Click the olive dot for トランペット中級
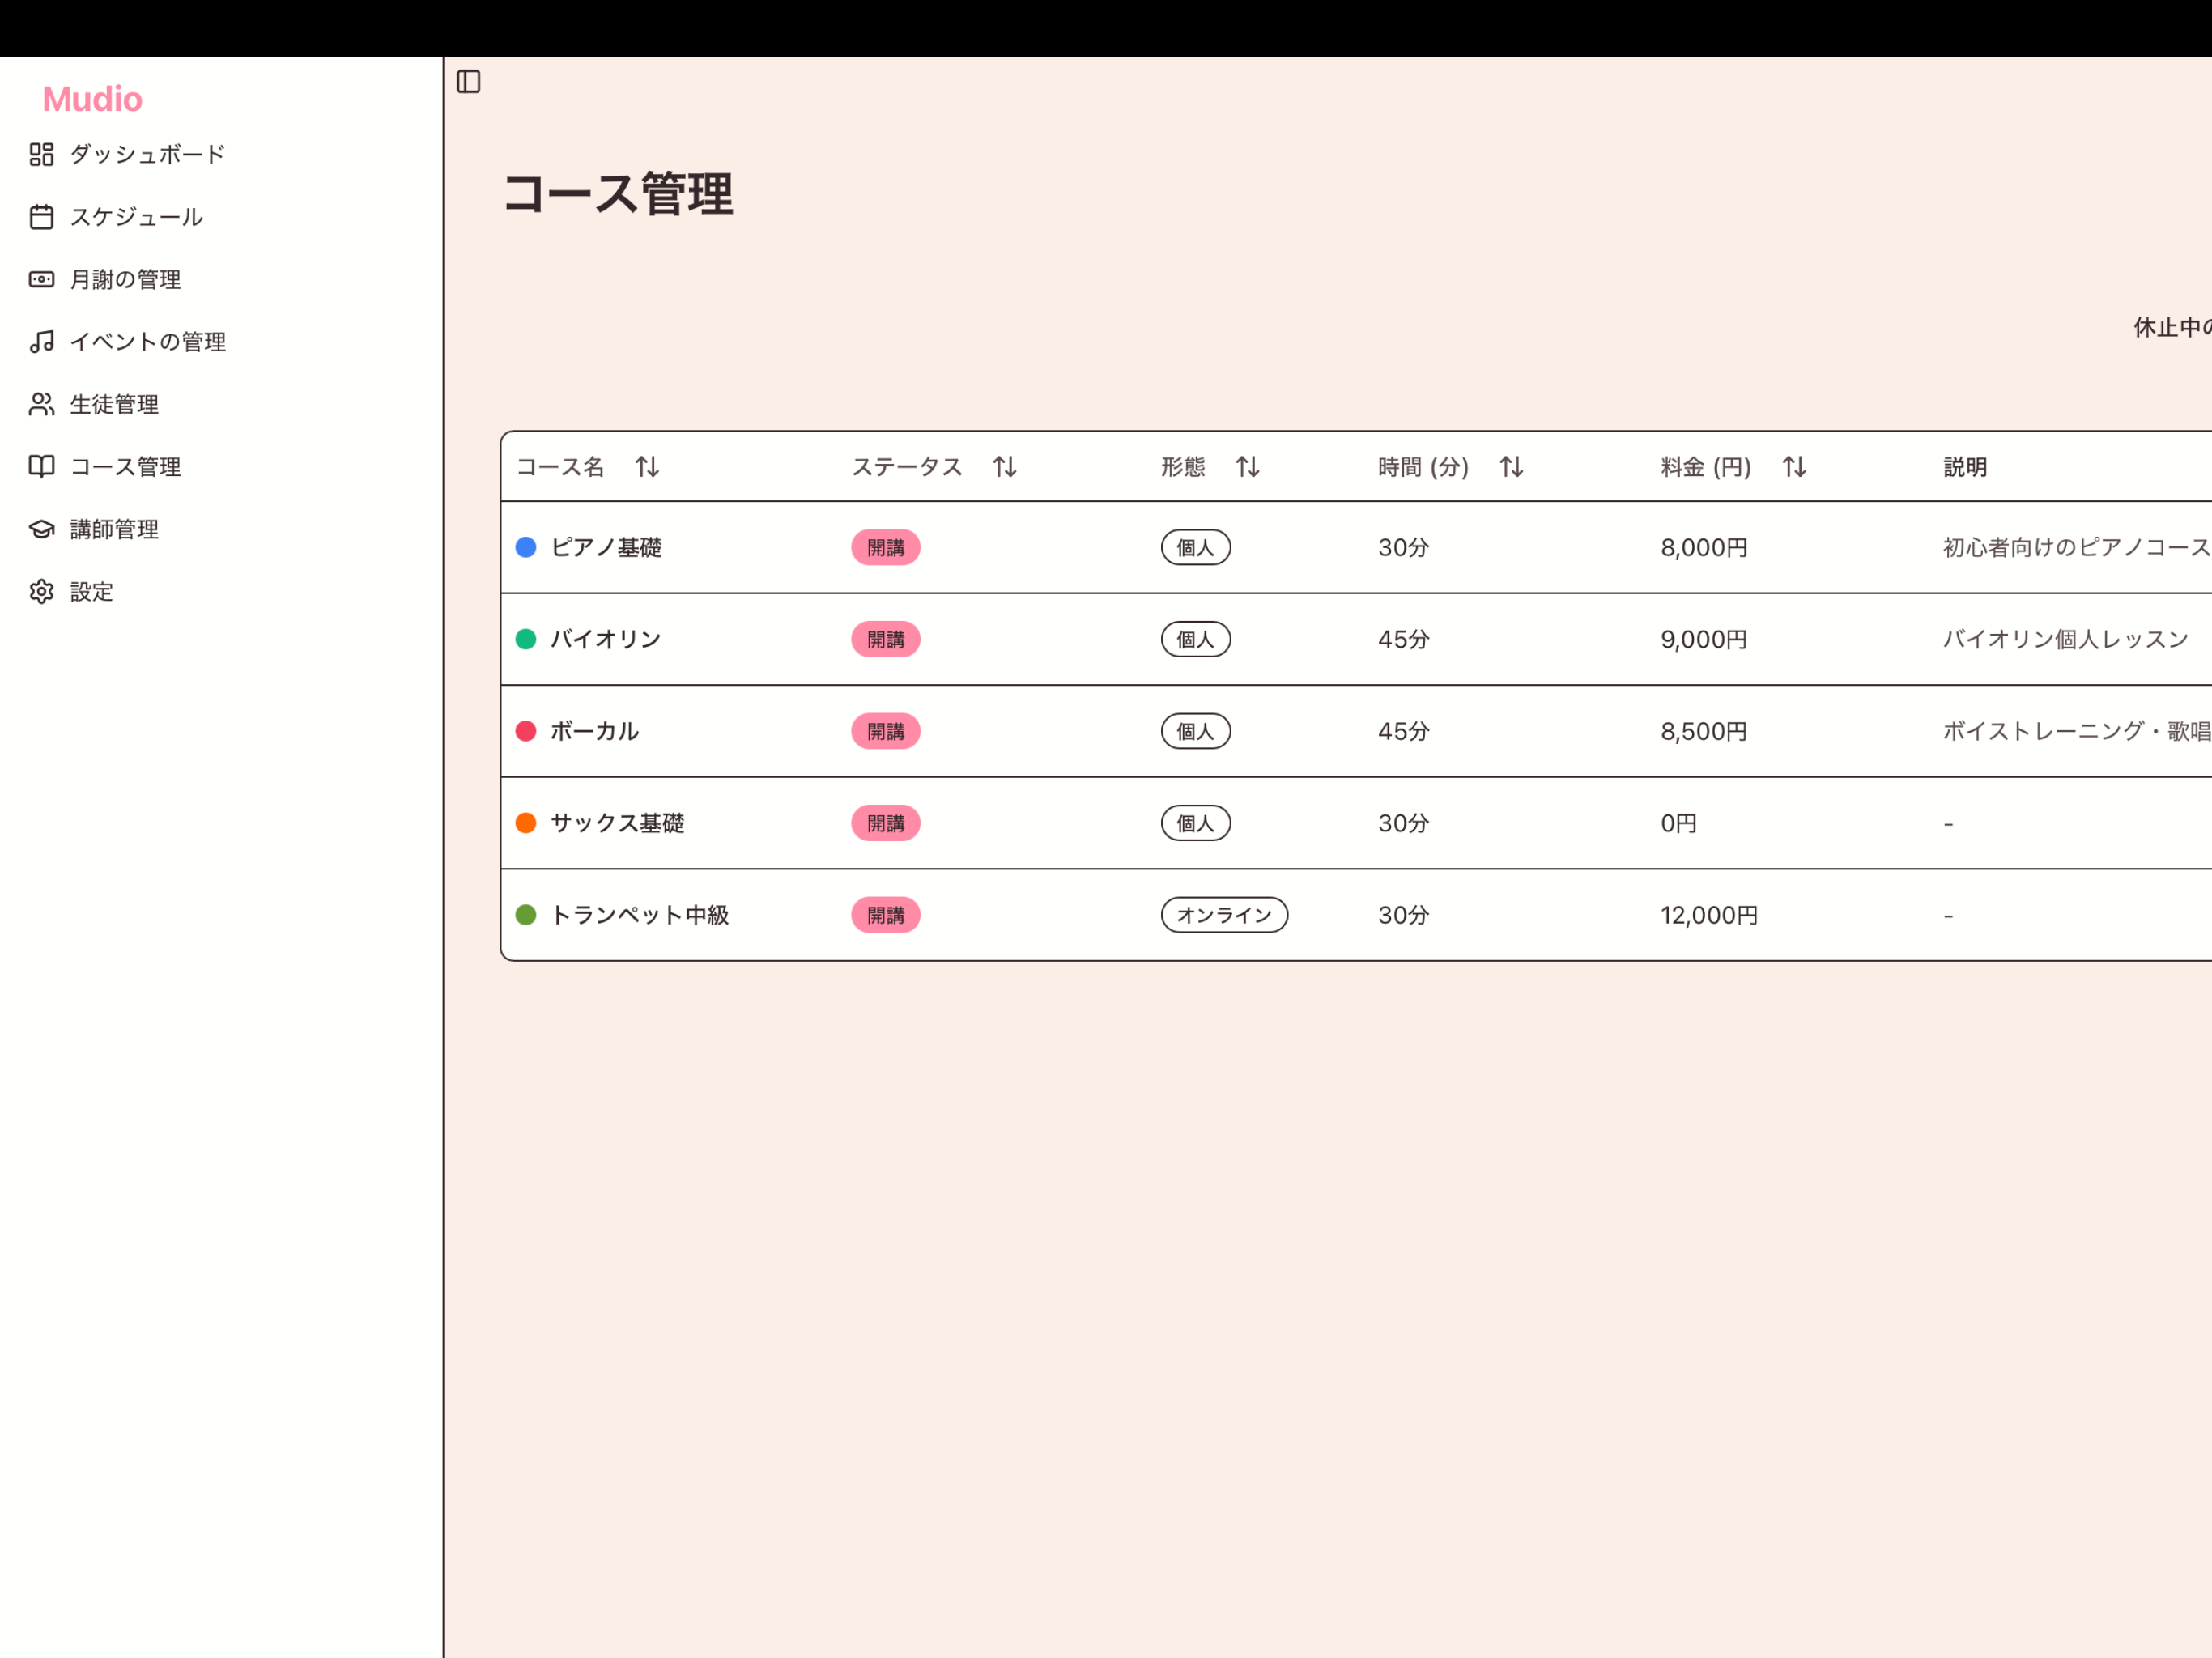The height and width of the screenshot is (1658, 2212). (526, 915)
